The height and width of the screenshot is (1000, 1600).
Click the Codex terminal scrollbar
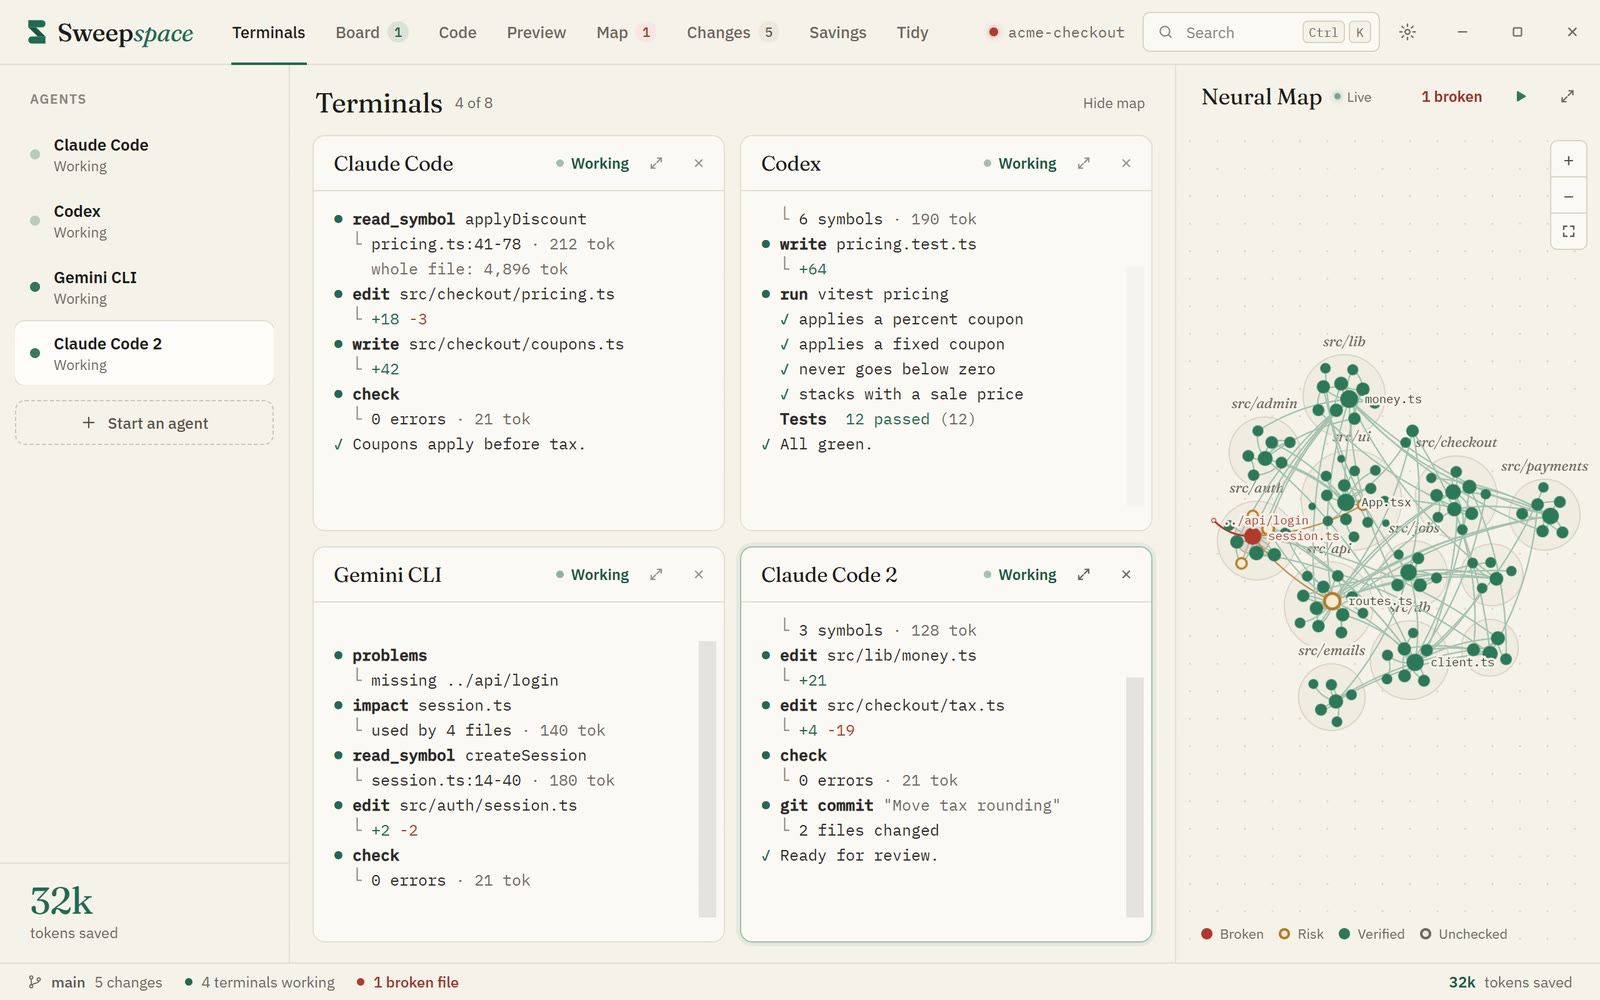(x=1134, y=385)
